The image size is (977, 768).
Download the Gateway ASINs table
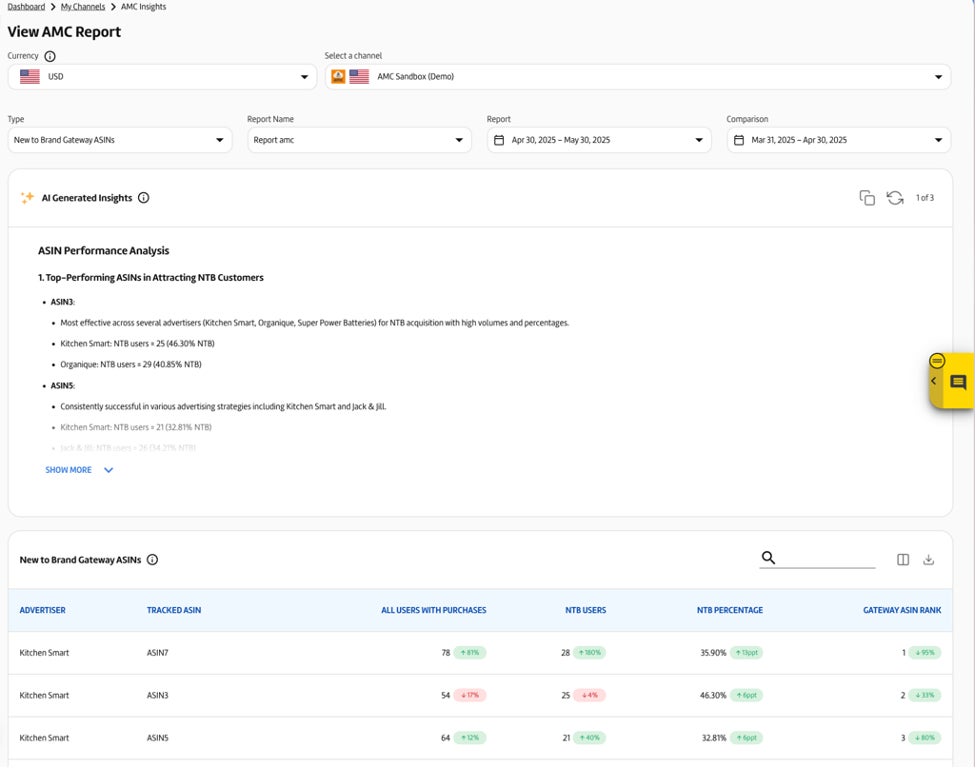928,560
